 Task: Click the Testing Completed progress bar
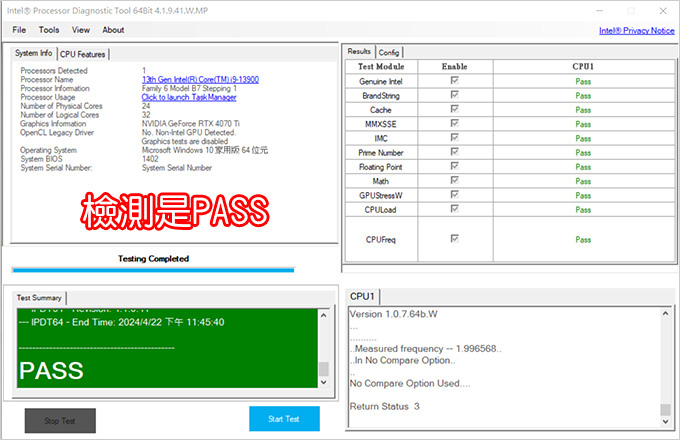[153, 270]
